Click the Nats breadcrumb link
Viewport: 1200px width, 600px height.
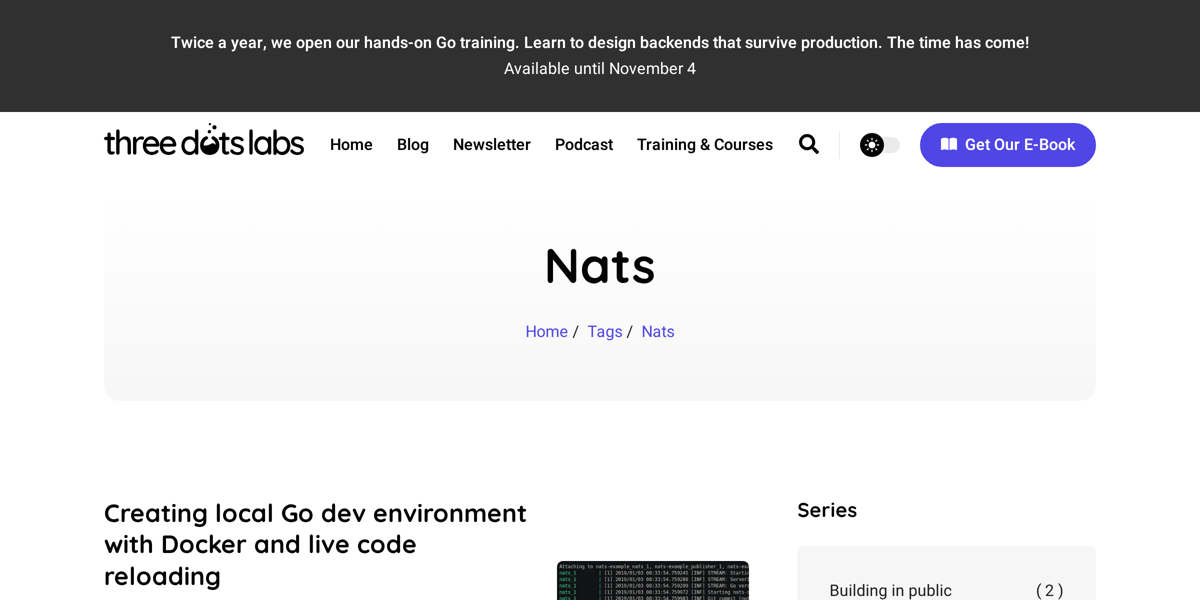658,331
